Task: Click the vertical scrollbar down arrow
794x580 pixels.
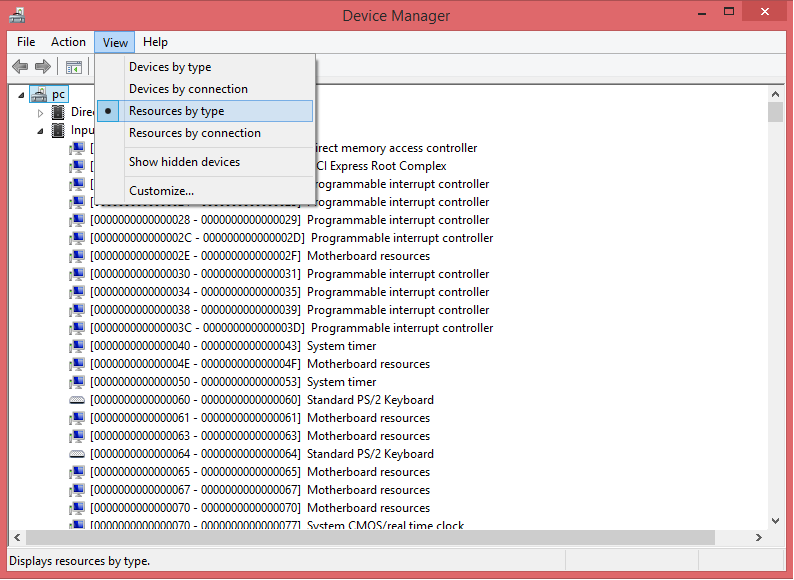Action: (775, 520)
